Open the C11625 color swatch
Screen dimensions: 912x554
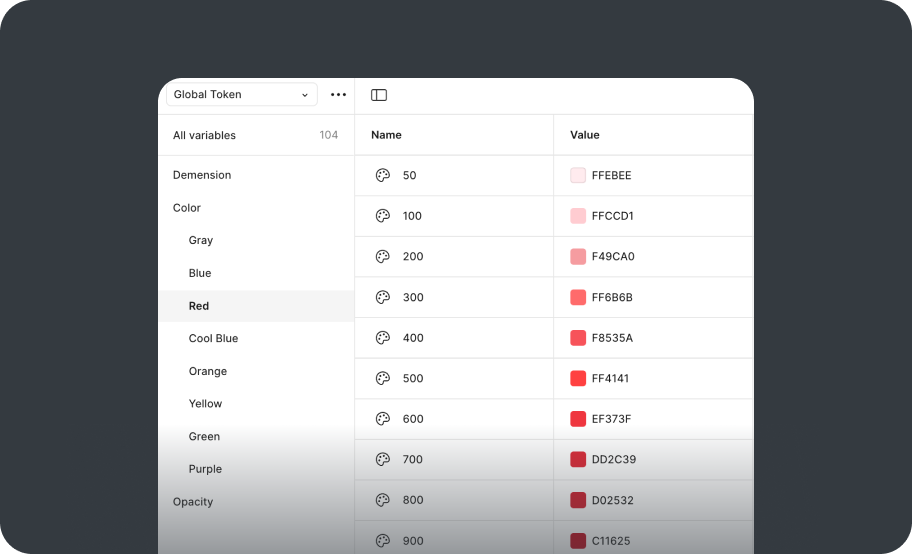(x=578, y=541)
